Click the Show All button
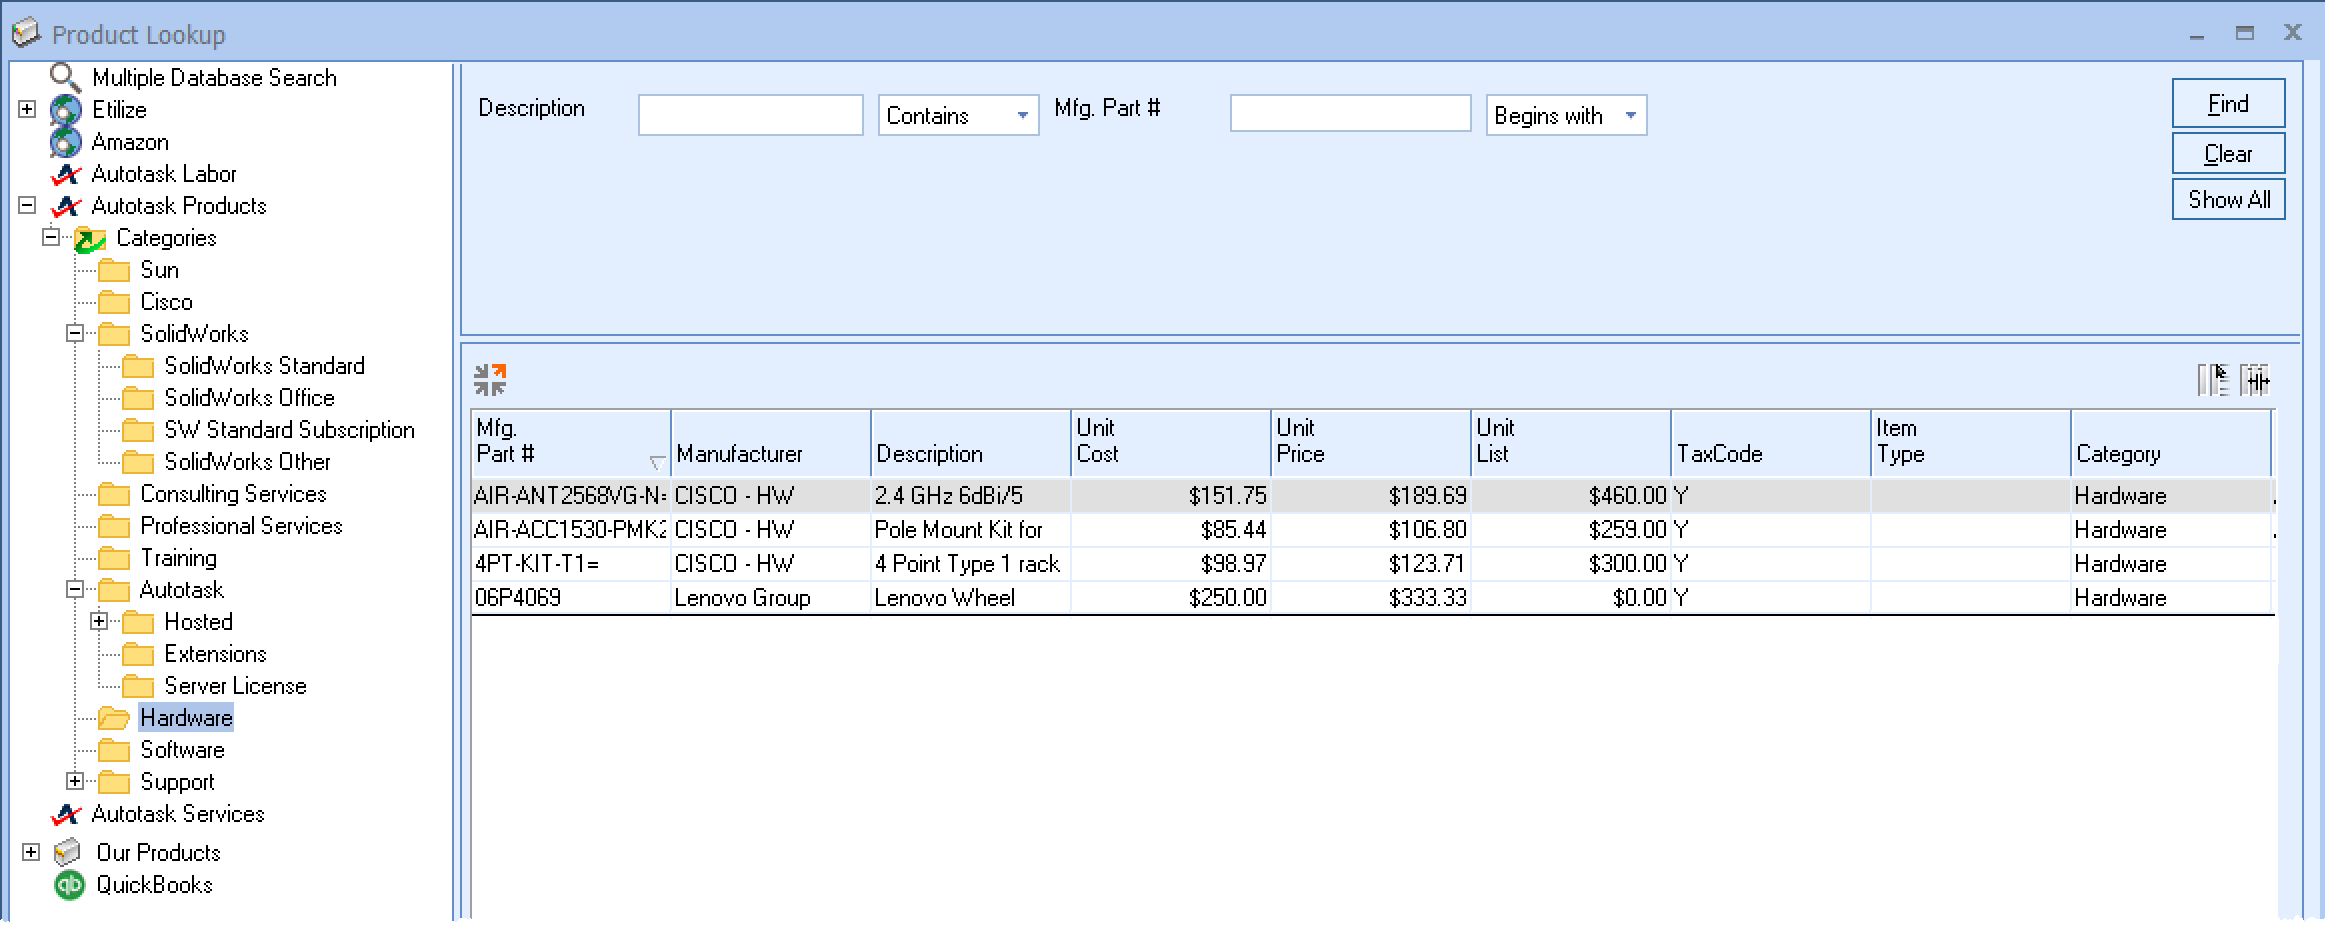 coord(2228,199)
